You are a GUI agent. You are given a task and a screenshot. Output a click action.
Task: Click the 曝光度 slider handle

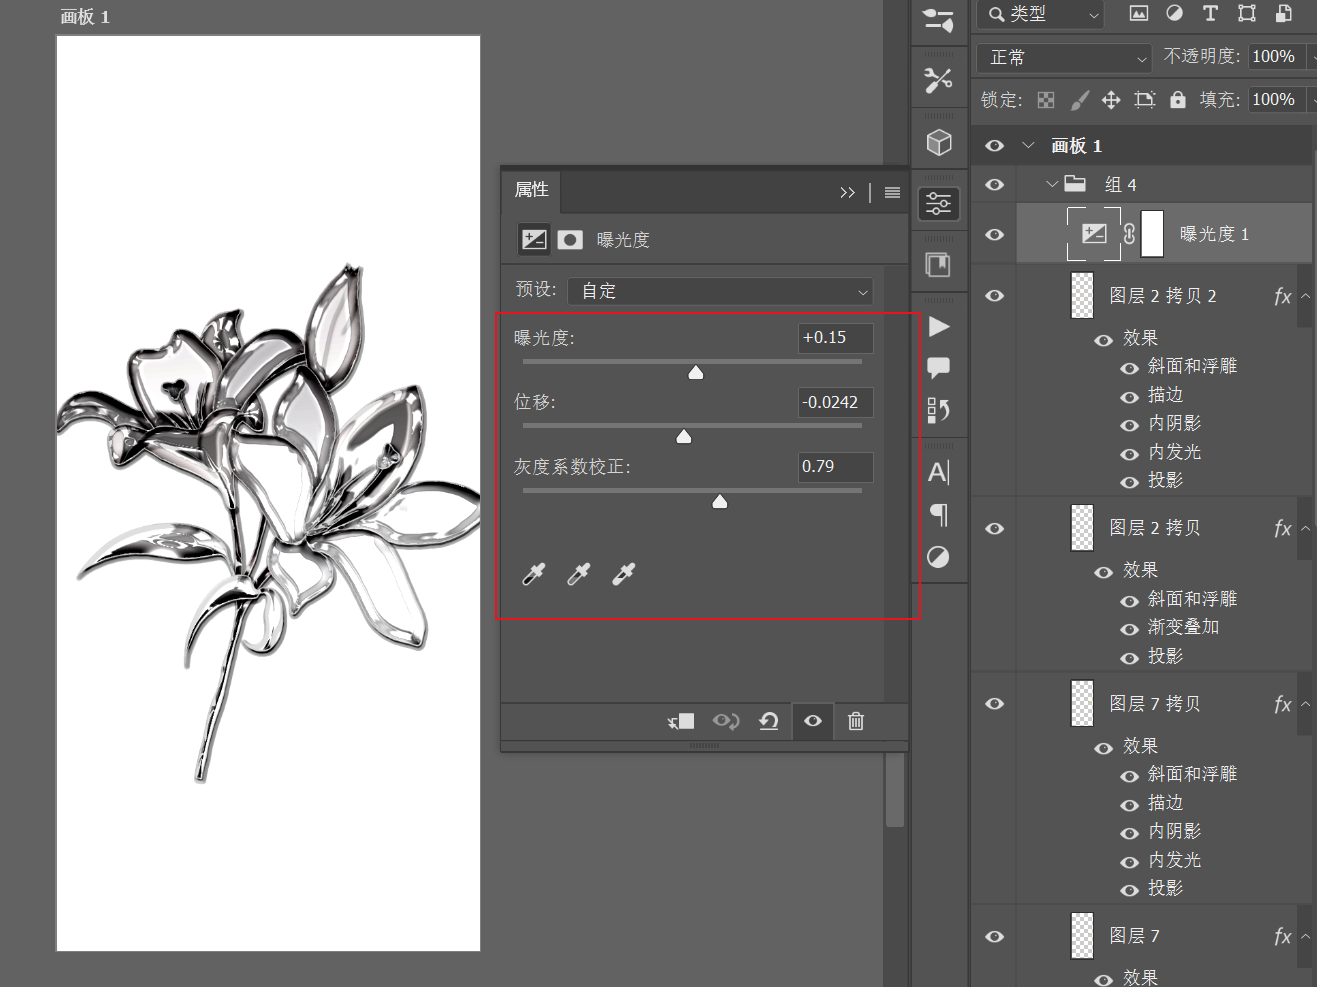click(696, 373)
